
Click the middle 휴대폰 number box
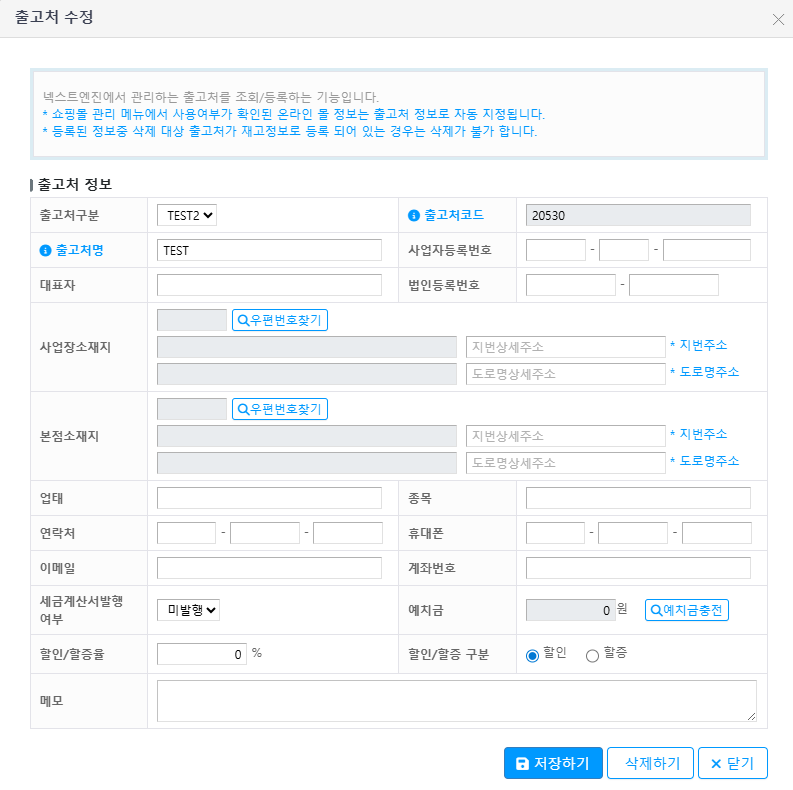click(633, 533)
